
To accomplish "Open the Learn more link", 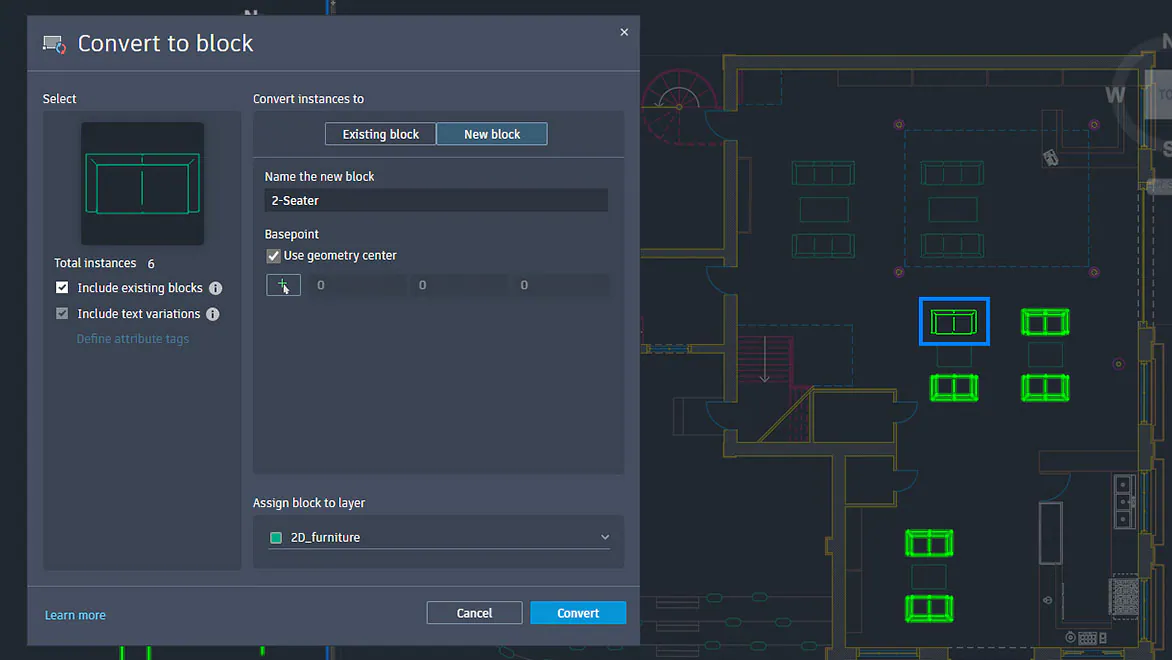I will [75, 615].
